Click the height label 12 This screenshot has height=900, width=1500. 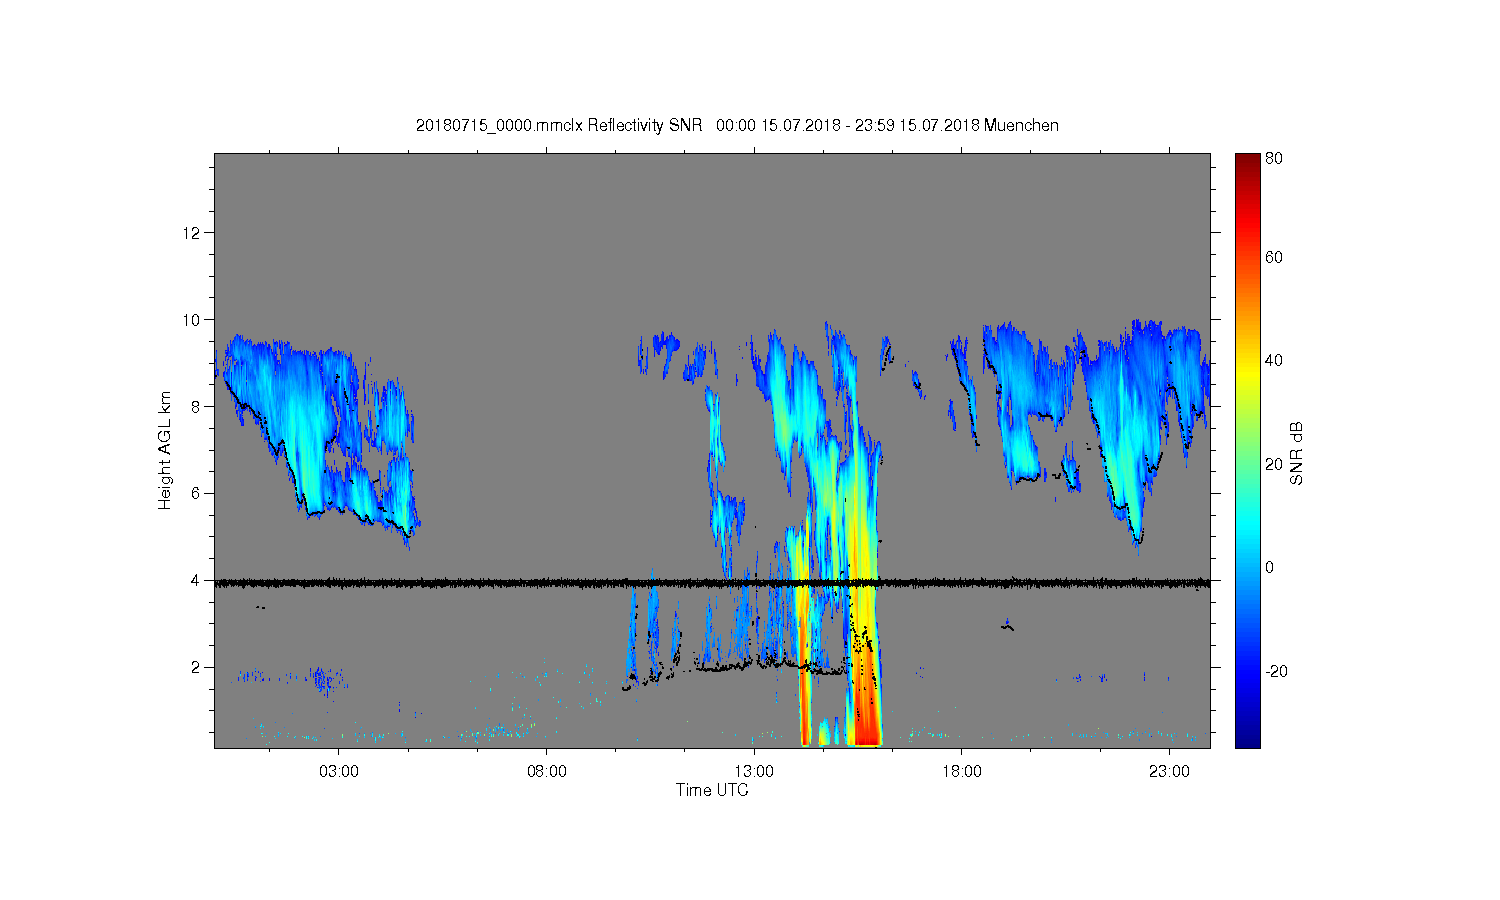tap(192, 233)
